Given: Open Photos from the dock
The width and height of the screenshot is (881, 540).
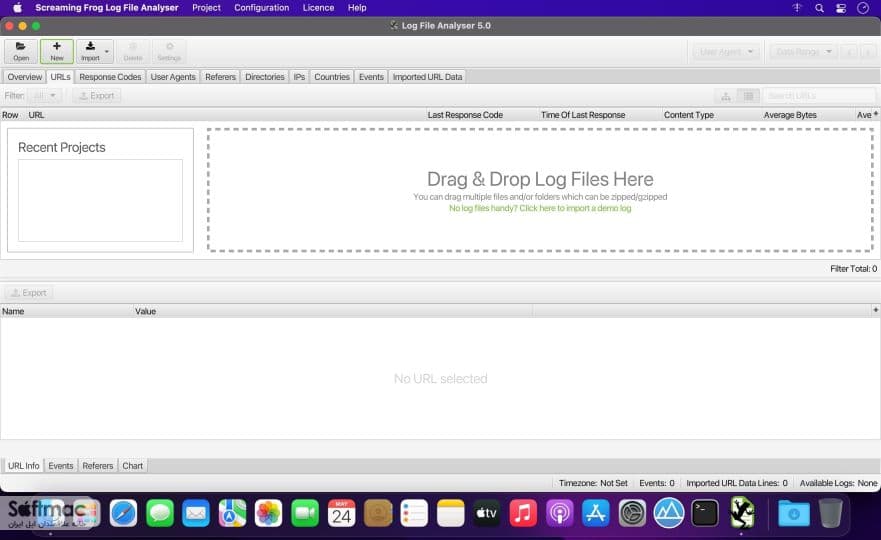Looking at the screenshot, I should [x=269, y=513].
